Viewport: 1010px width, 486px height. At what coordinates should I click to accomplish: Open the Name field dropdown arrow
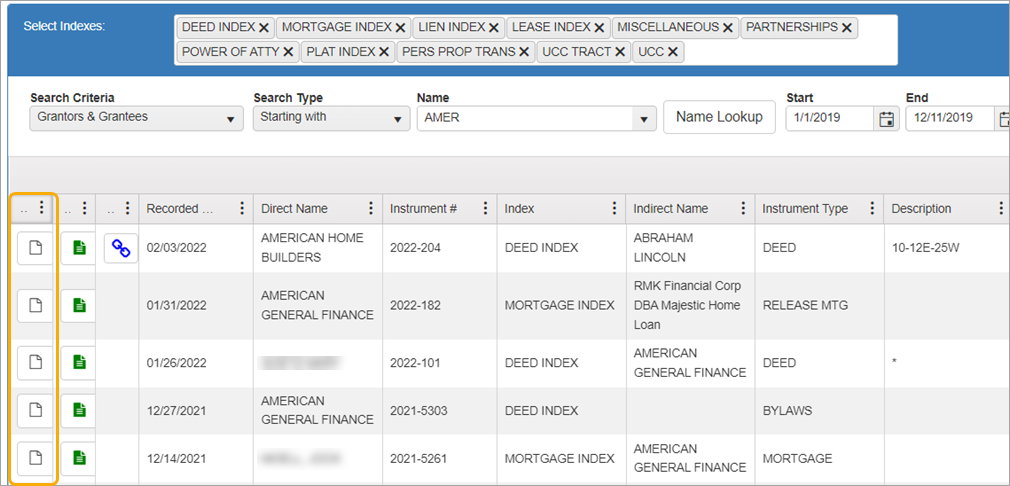point(641,119)
